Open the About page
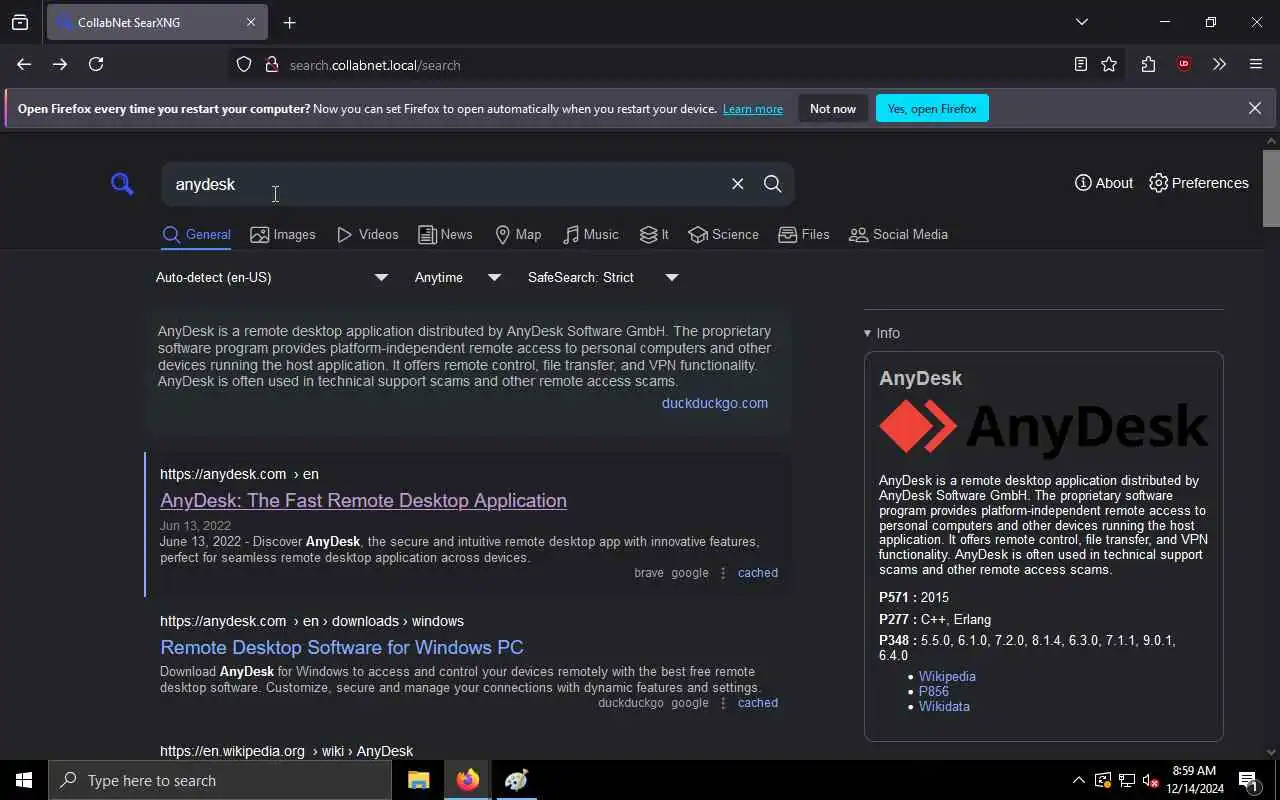 point(1103,183)
